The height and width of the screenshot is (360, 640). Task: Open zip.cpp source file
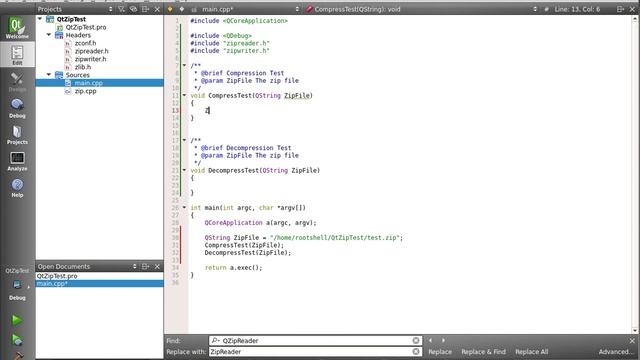point(85,91)
